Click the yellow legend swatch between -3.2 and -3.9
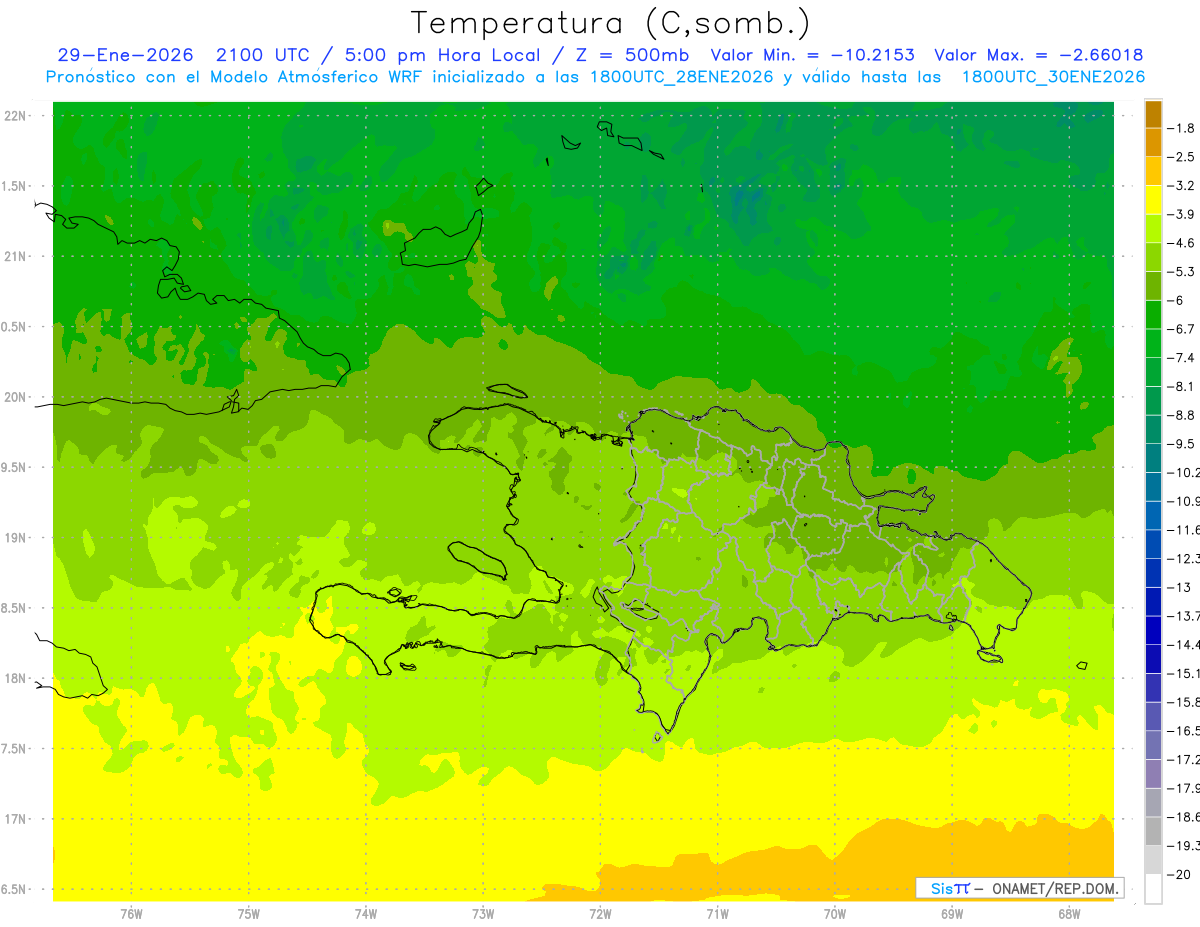The width and height of the screenshot is (1200, 927). point(1153,200)
